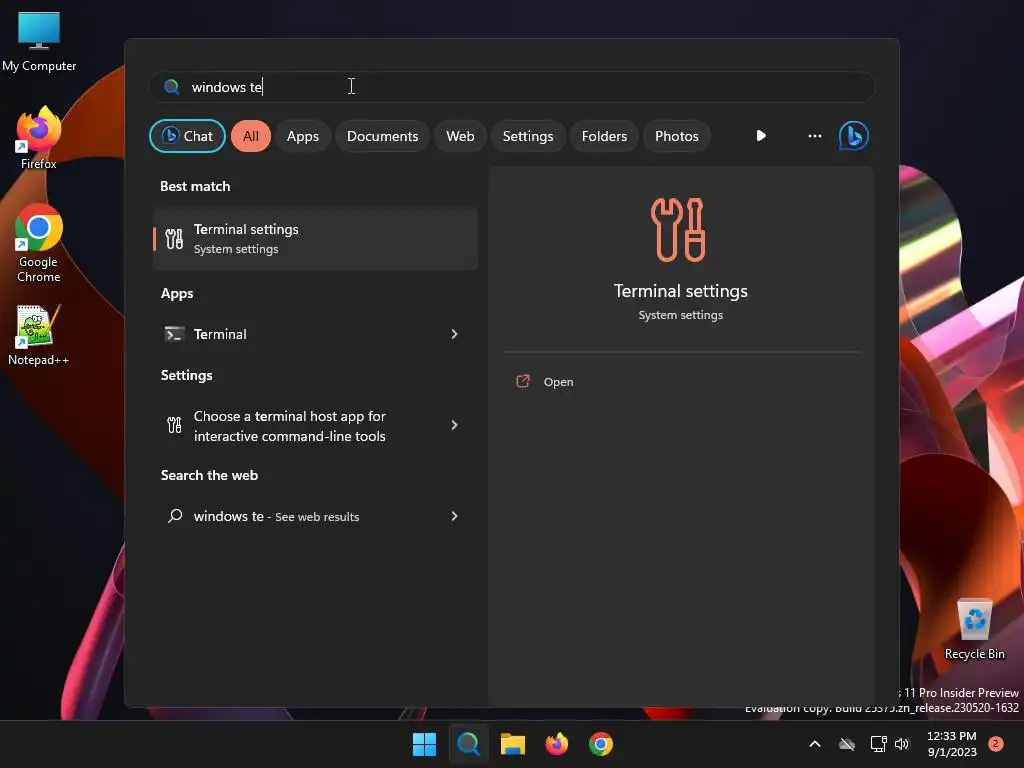Open windows te See web results entry
This screenshot has width=1024, height=768.
[315, 516]
